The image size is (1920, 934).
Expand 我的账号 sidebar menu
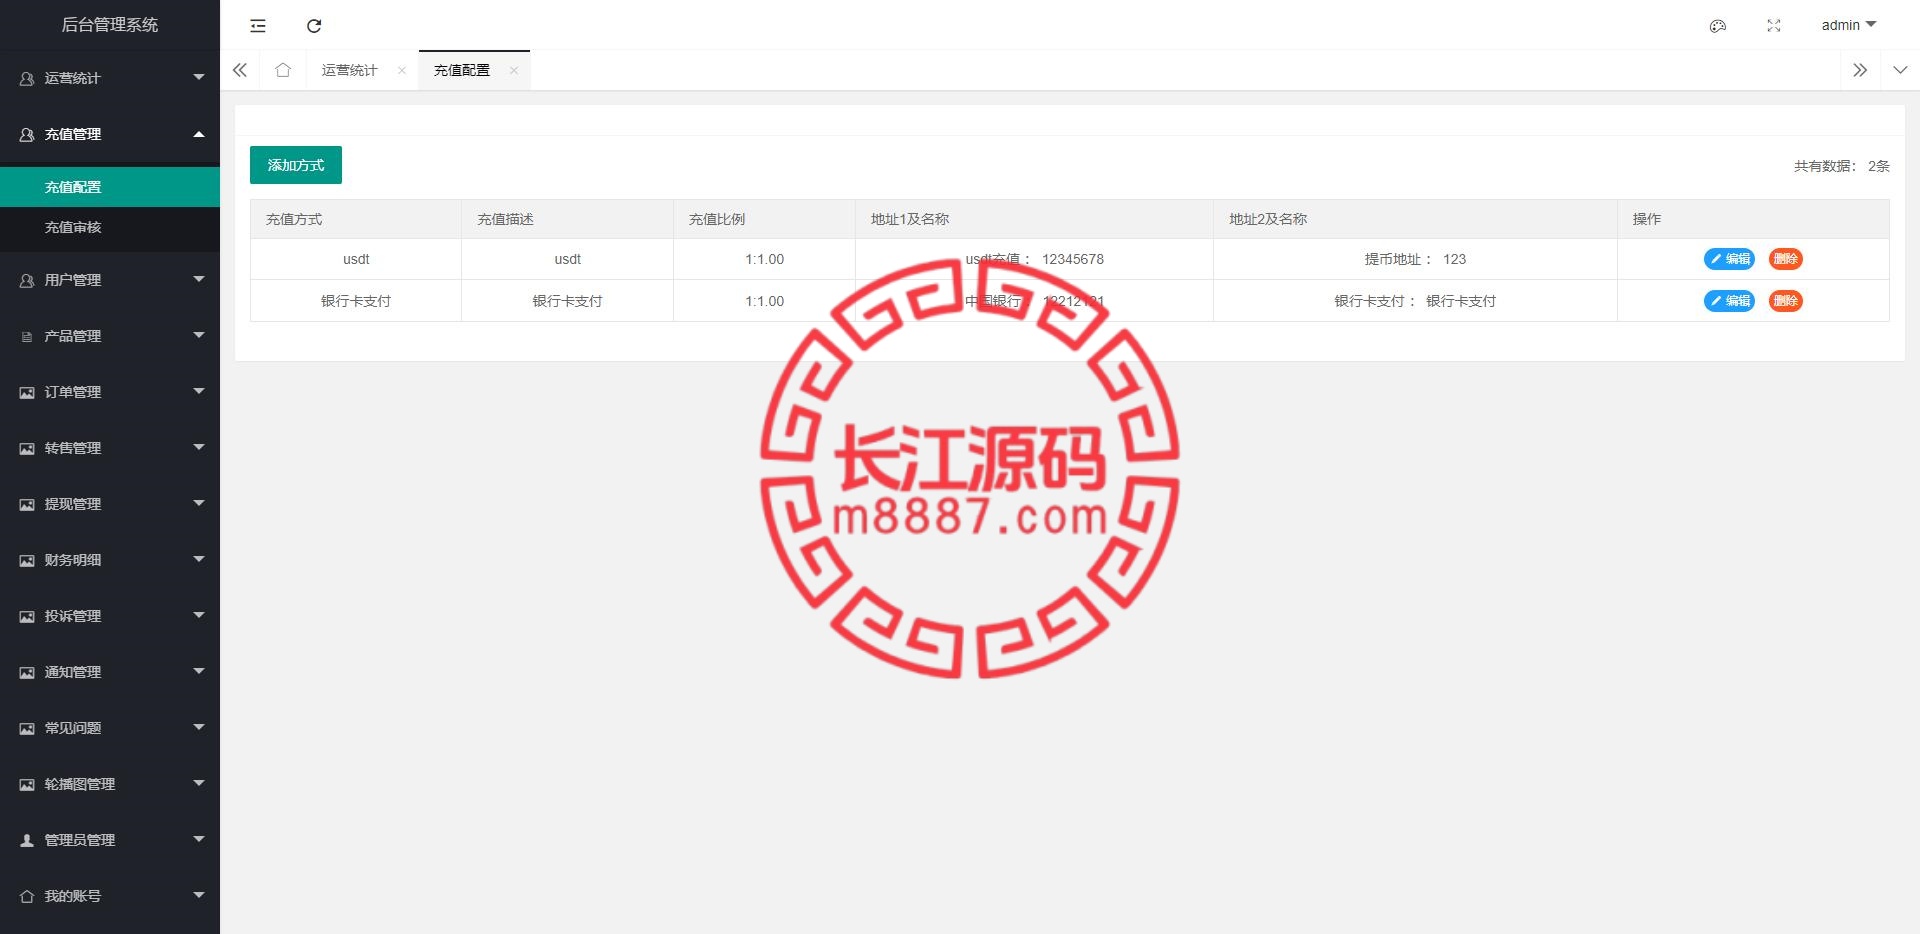pos(110,896)
